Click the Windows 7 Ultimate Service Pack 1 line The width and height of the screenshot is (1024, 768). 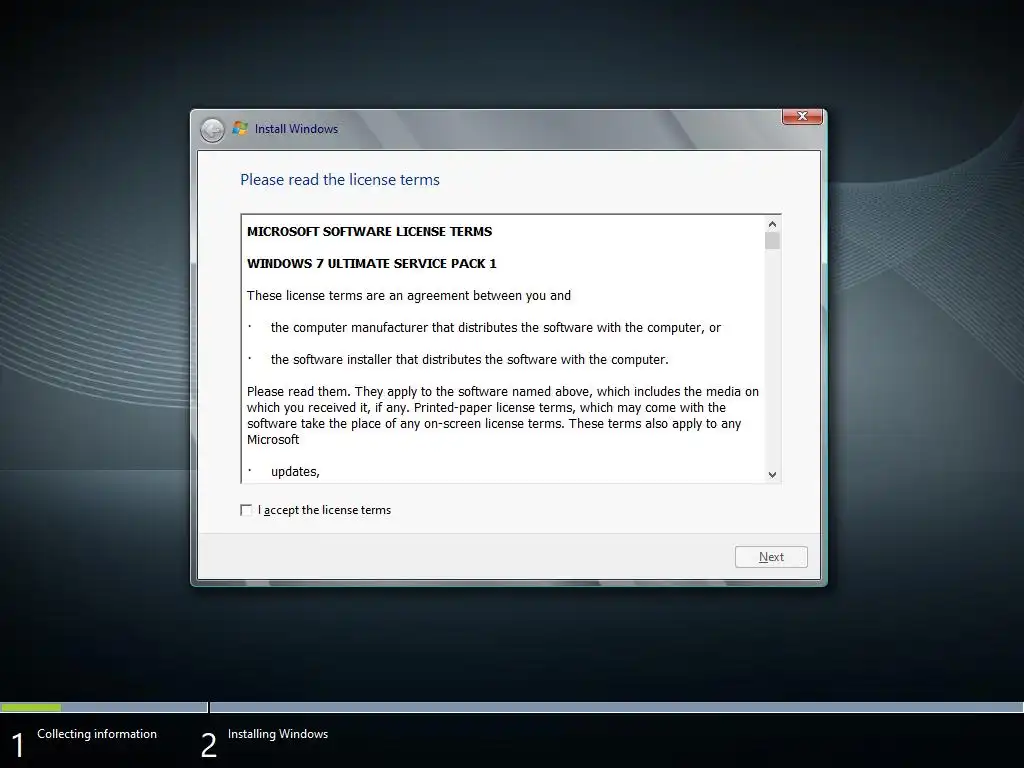point(372,264)
